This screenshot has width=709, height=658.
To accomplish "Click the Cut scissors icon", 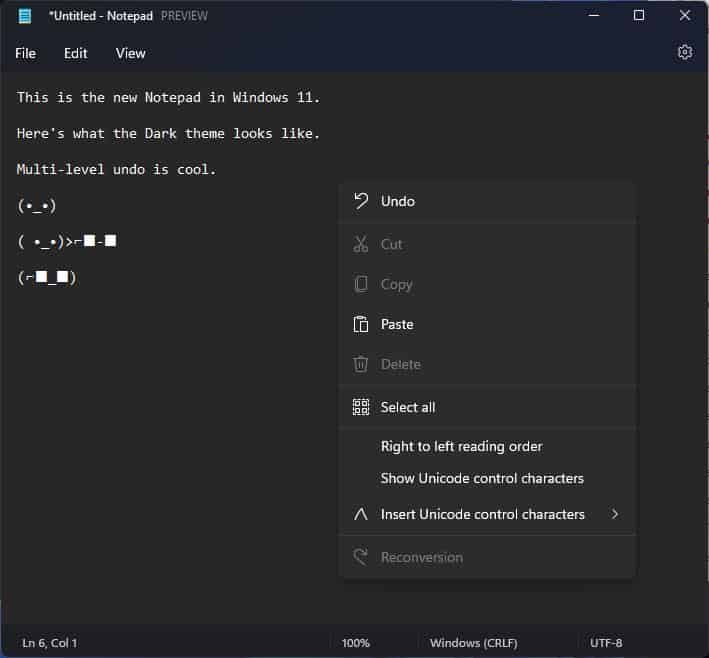I will [x=361, y=244].
